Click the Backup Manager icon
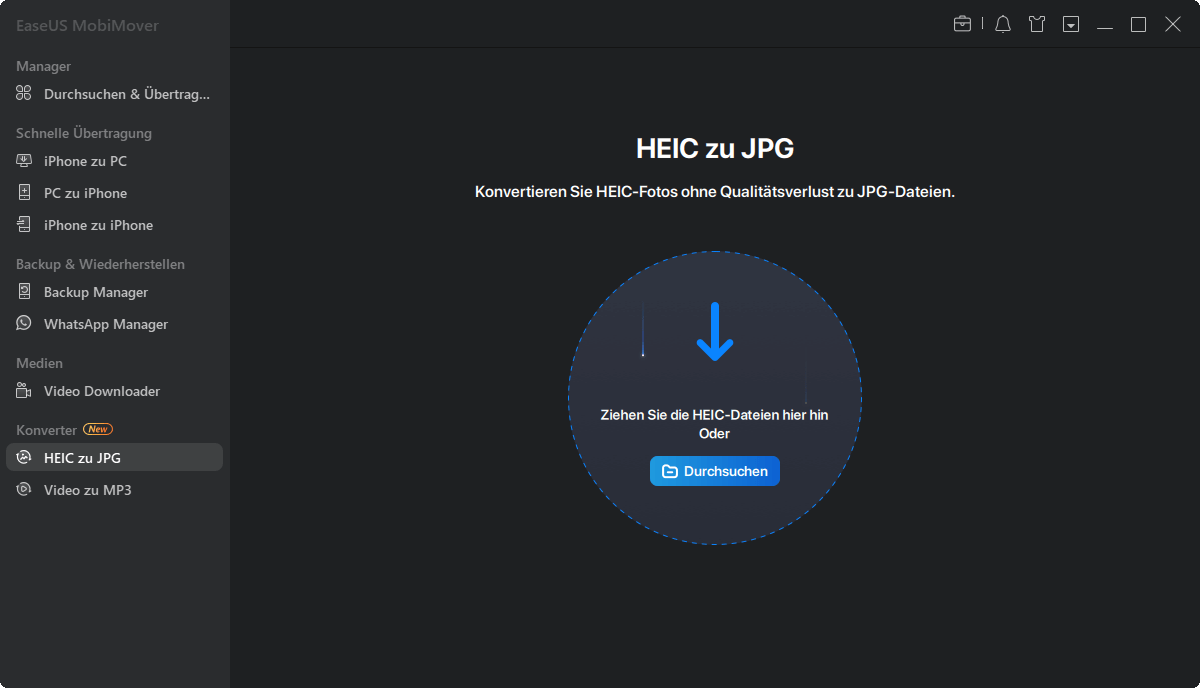 click(24, 292)
